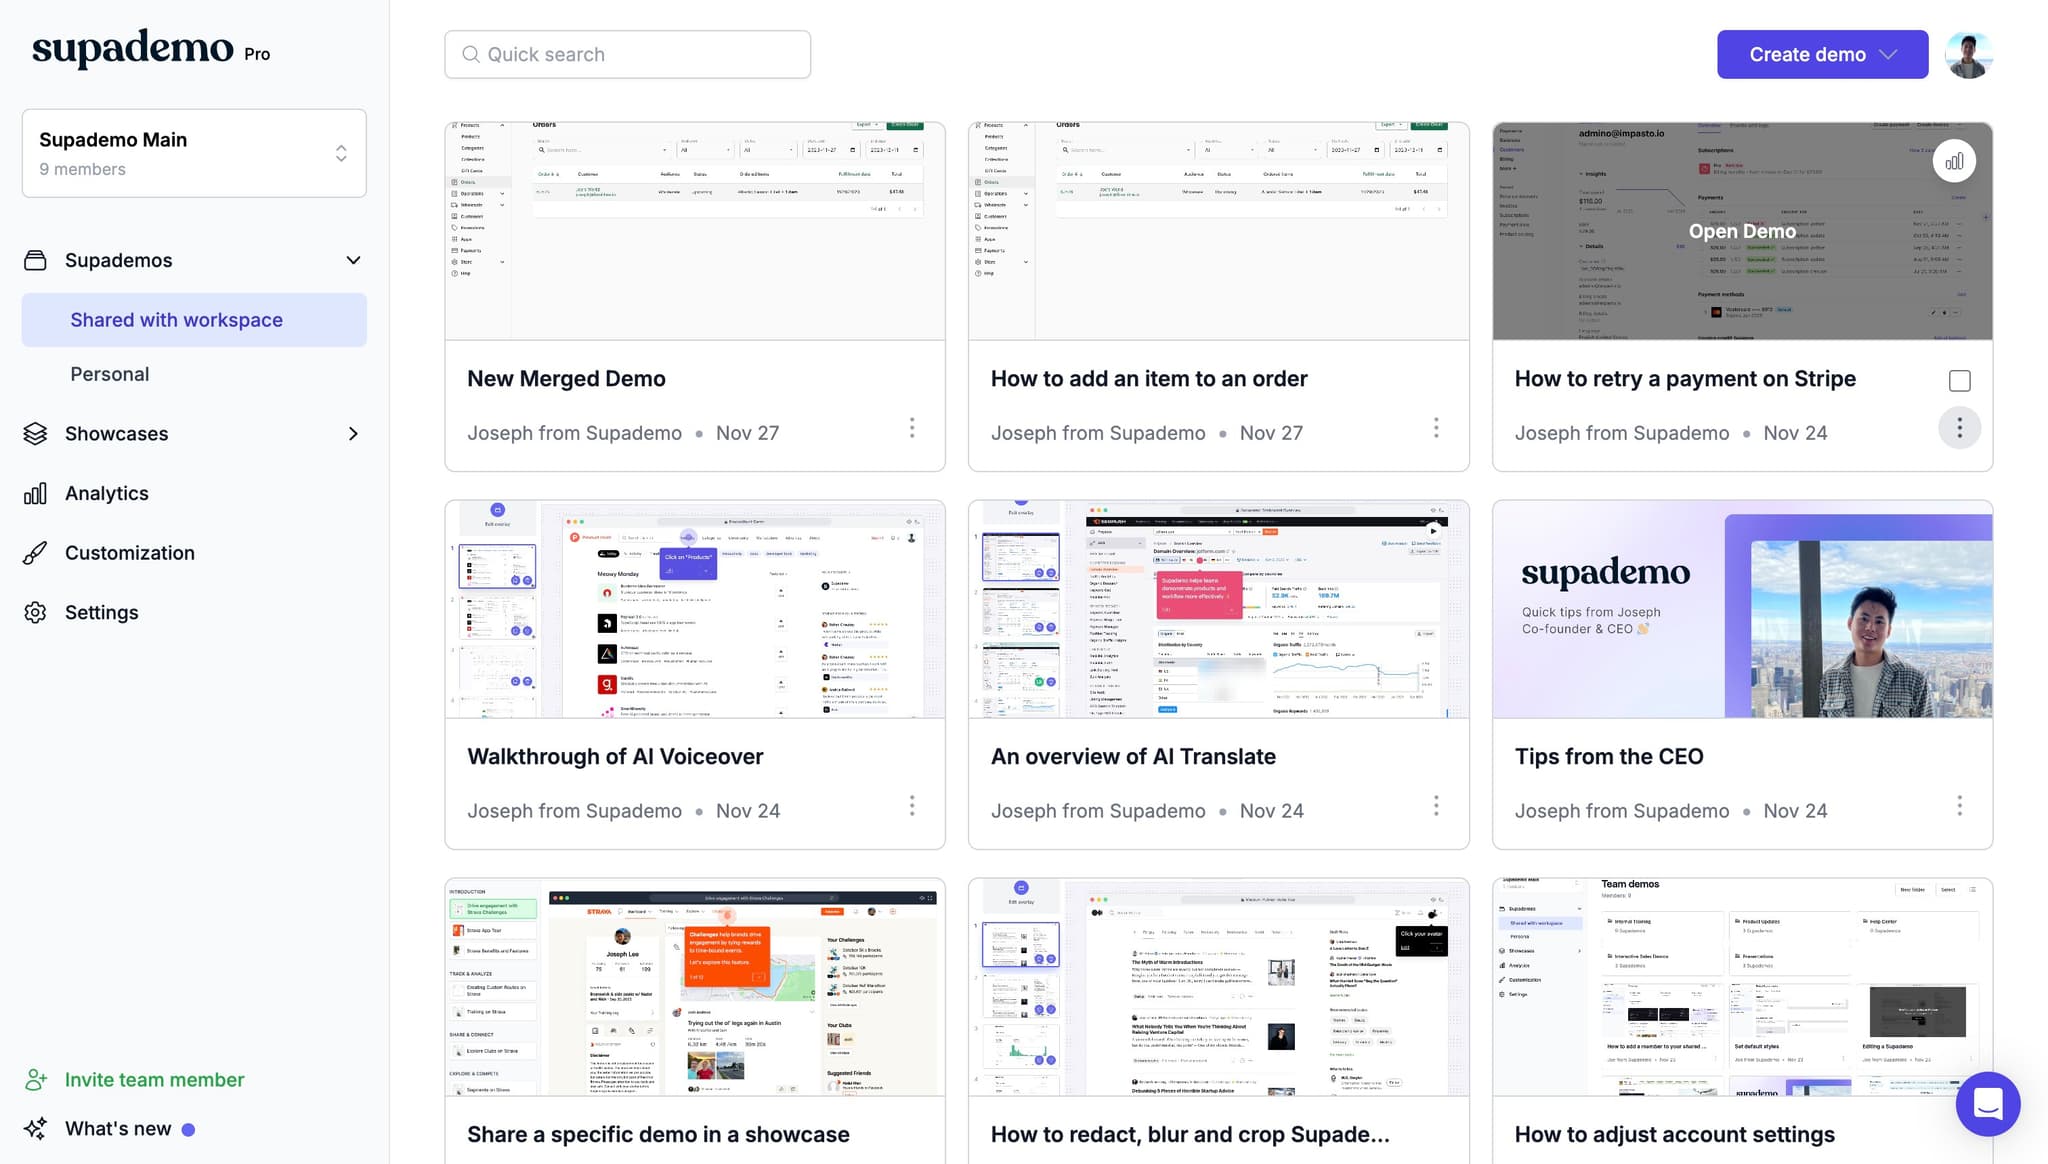Open options menu for Tips from the CEO

pyautogui.click(x=1959, y=806)
